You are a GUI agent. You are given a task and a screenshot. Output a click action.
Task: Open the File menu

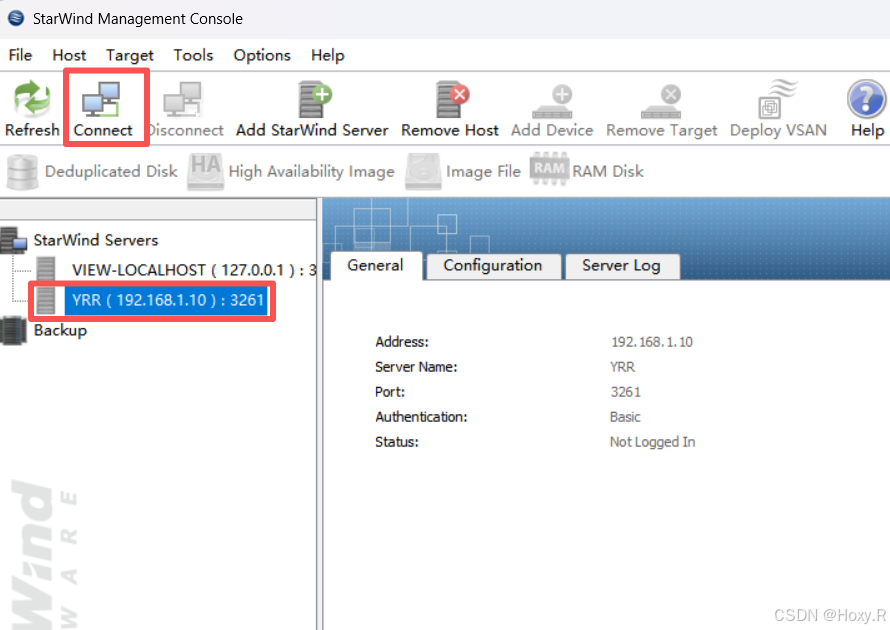point(20,55)
